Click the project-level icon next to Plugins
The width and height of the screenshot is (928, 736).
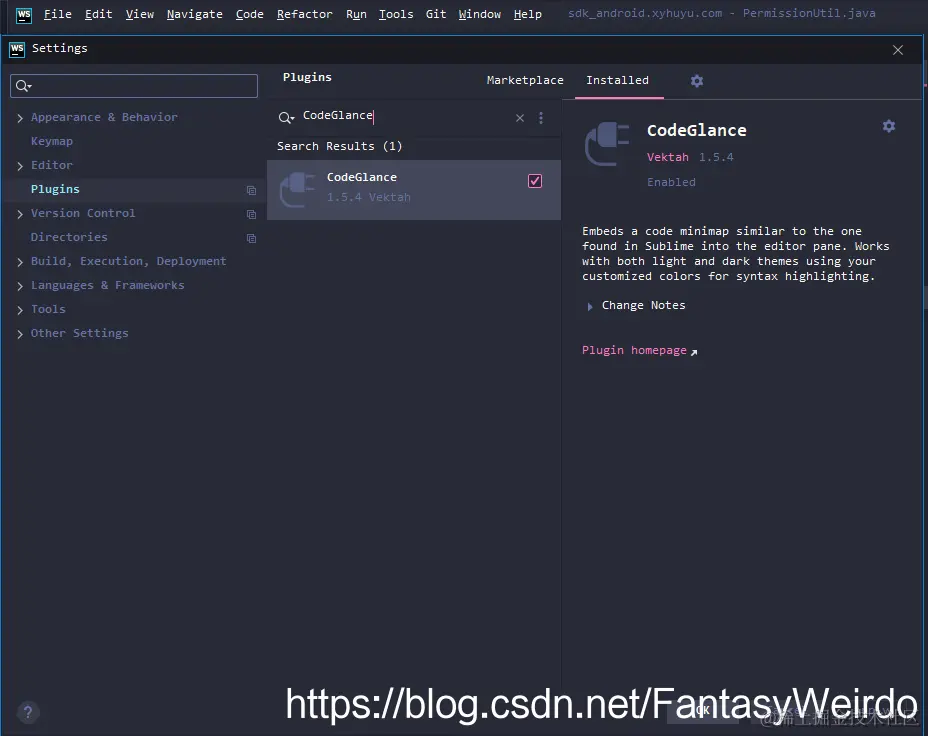pyautogui.click(x=252, y=190)
